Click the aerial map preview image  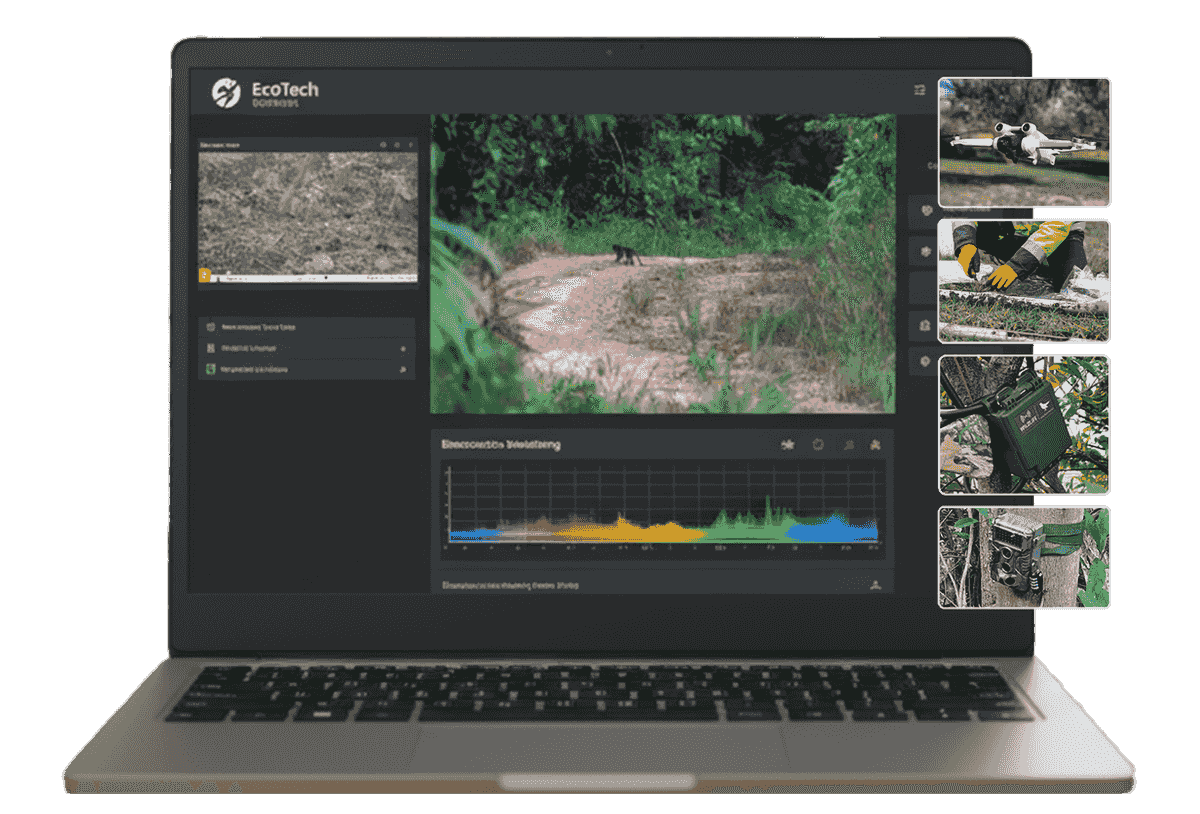(x=308, y=211)
